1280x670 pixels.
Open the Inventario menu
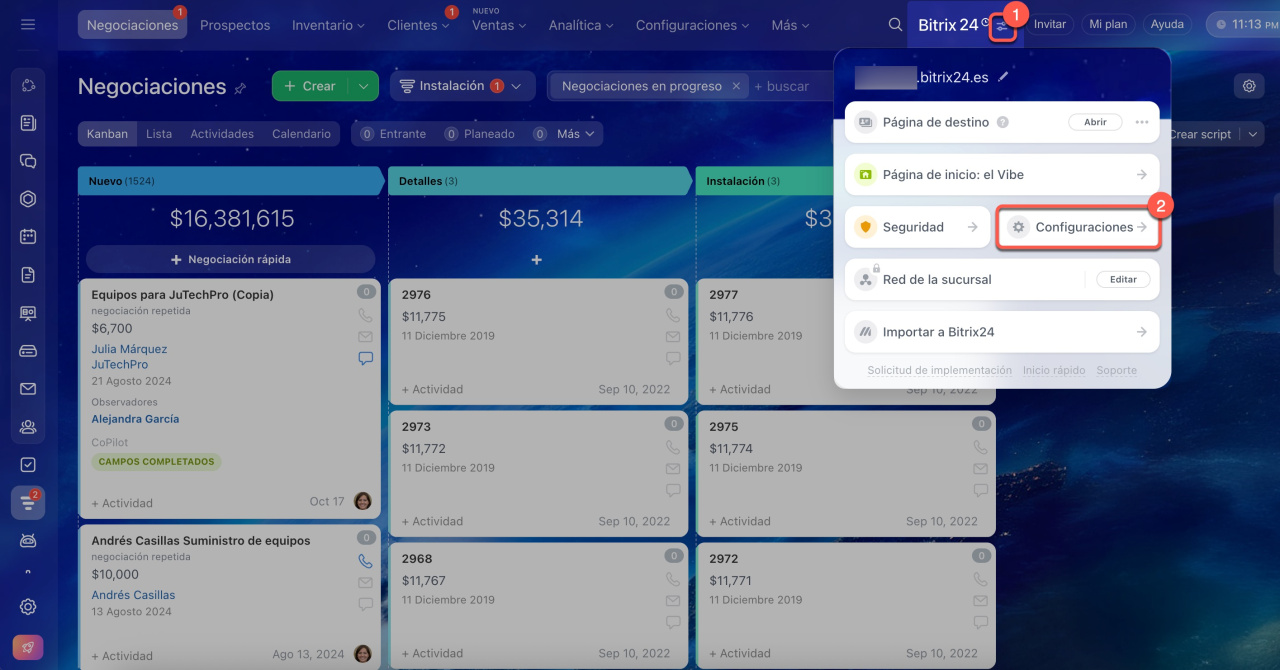click(328, 25)
